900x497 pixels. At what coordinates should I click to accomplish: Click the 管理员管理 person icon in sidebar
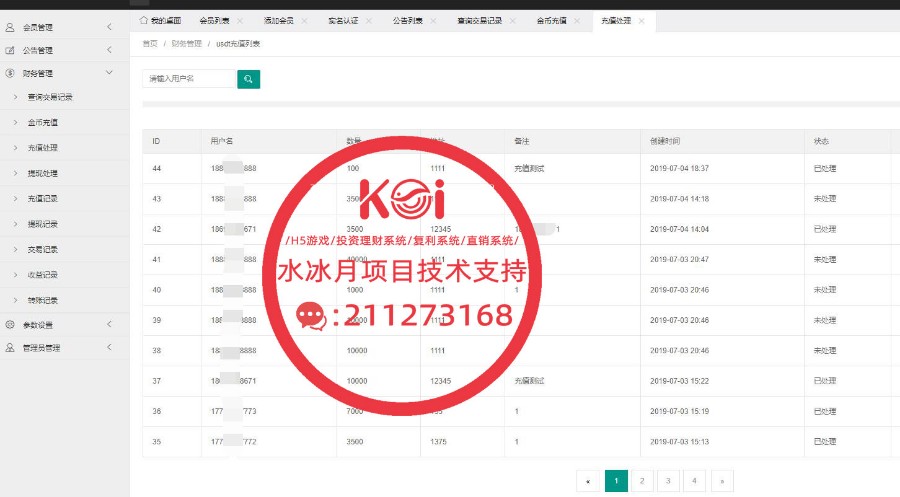pos(10,347)
